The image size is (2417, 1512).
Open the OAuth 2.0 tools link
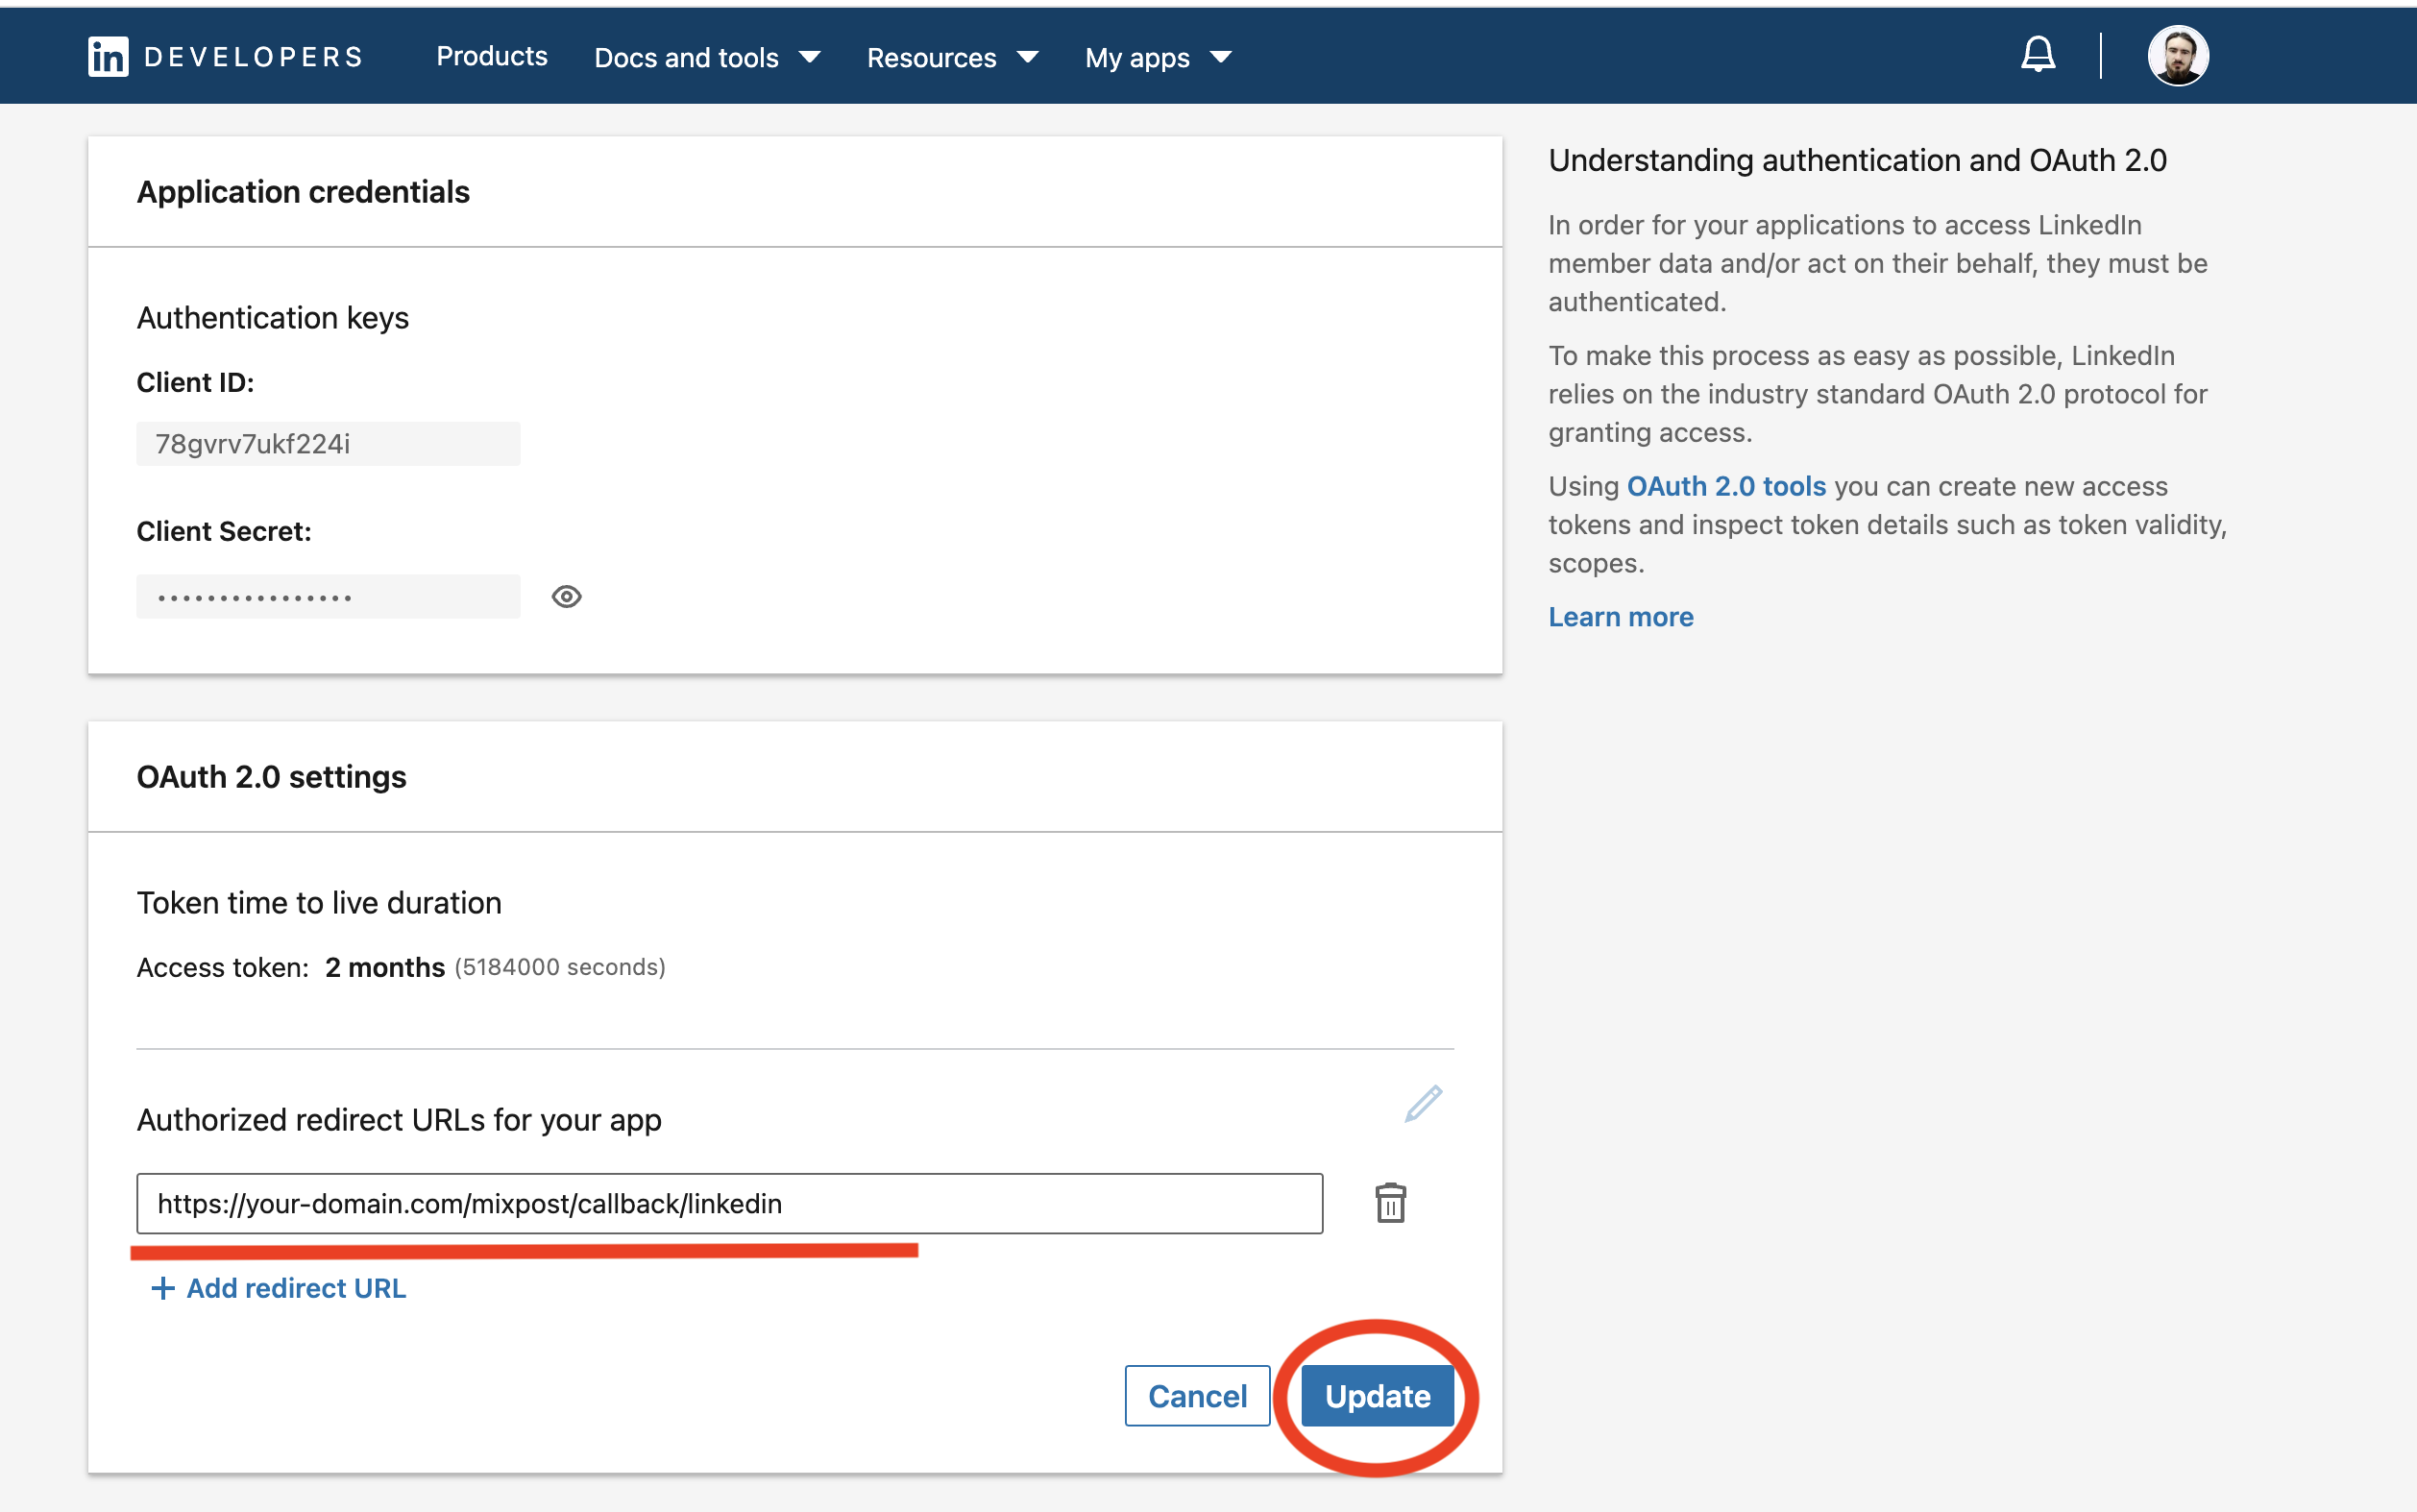pos(1726,486)
